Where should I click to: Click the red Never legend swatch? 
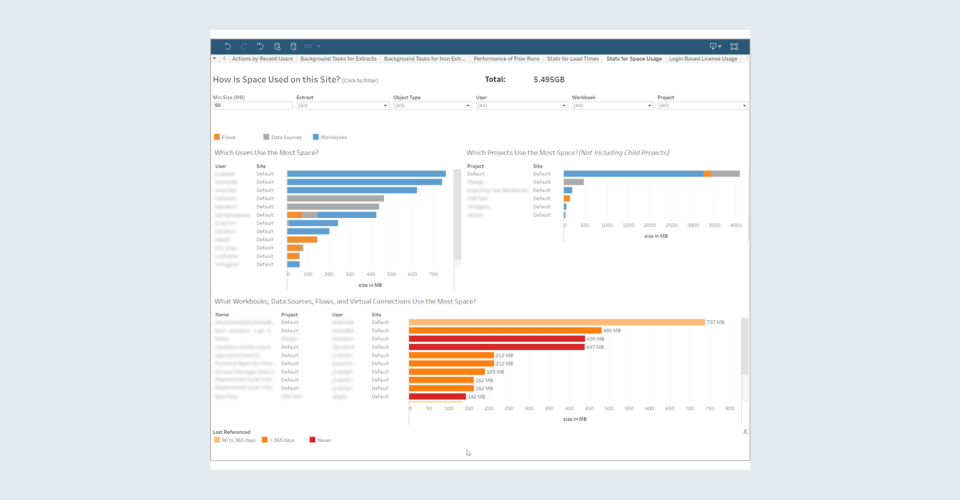(x=312, y=439)
